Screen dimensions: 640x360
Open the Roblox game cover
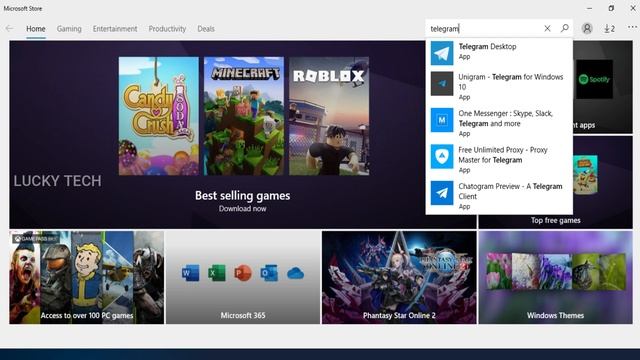pyautogui.click(x=329, y=116)
